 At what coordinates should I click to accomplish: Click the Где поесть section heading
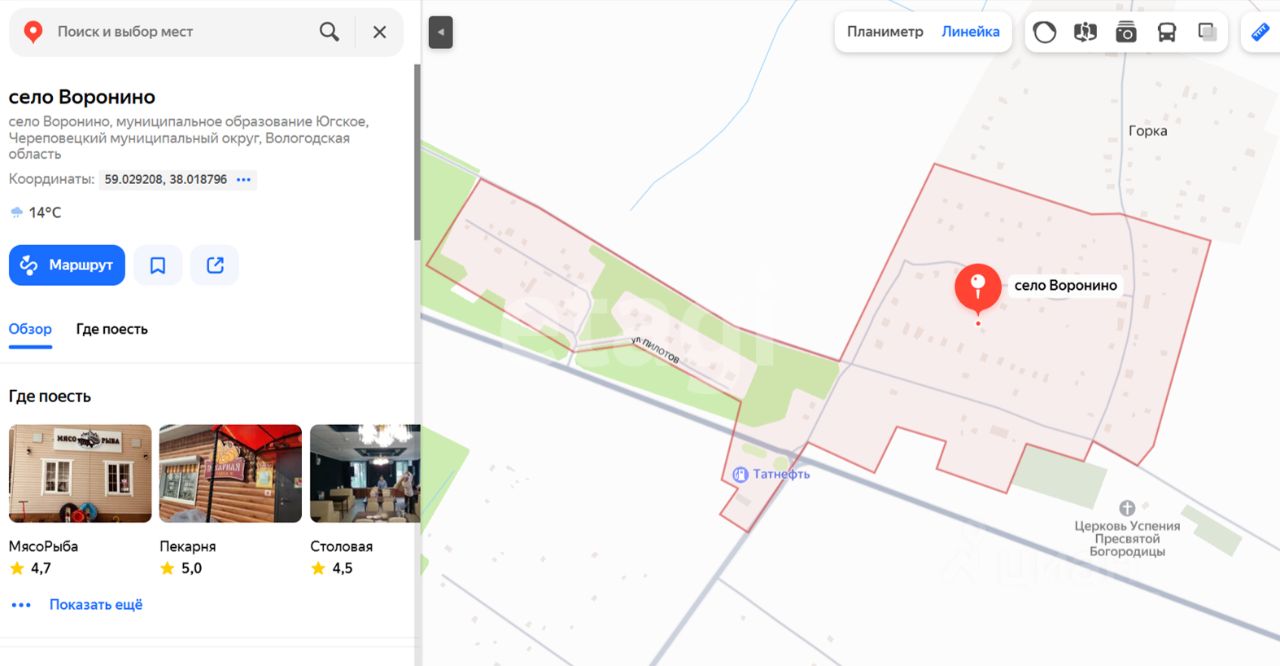click(x=50, y=396)
